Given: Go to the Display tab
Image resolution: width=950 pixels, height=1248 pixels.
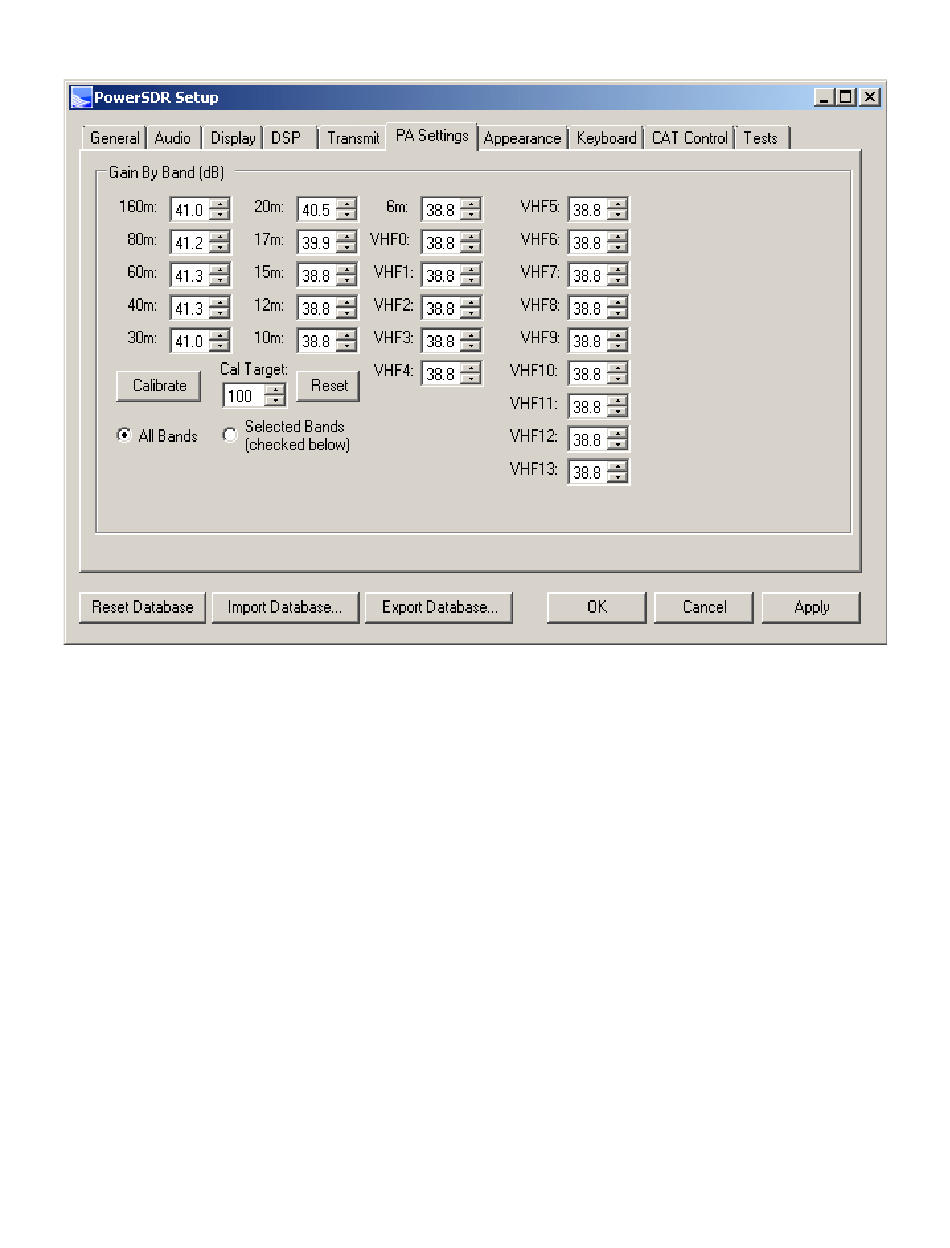Looking at the screenshot, I should tap(233, 138).
